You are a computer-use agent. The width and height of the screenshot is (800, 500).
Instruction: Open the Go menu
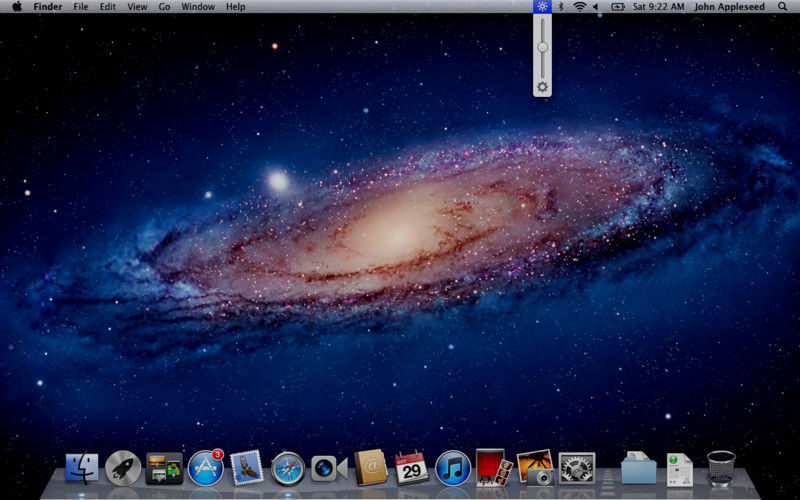[164, 6]
